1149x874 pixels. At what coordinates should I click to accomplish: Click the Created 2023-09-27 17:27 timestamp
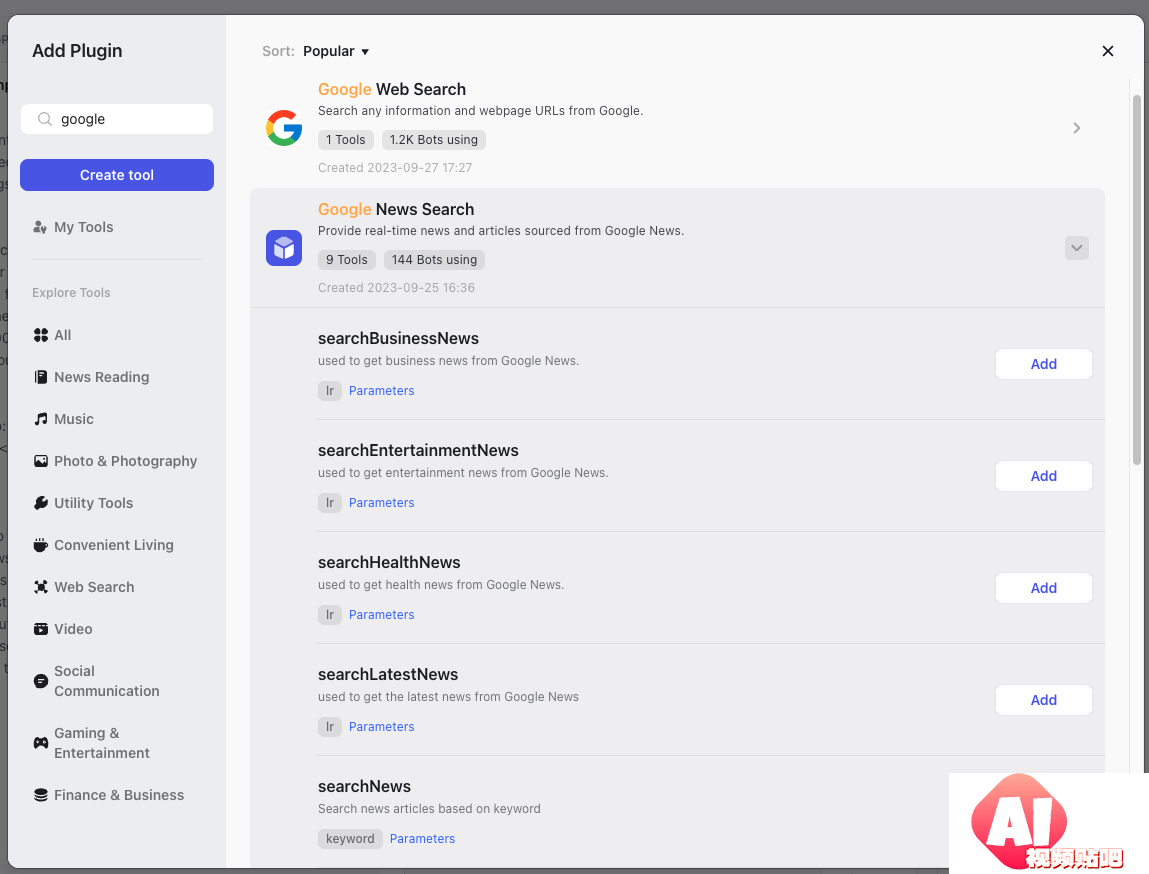click(395, 168)
